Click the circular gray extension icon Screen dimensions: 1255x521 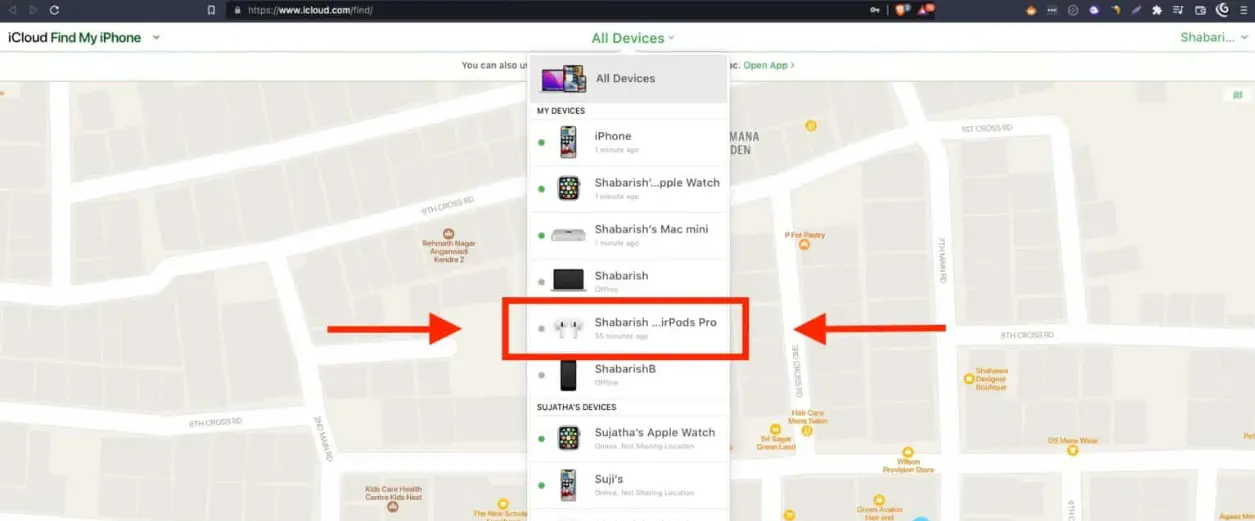1073,10
